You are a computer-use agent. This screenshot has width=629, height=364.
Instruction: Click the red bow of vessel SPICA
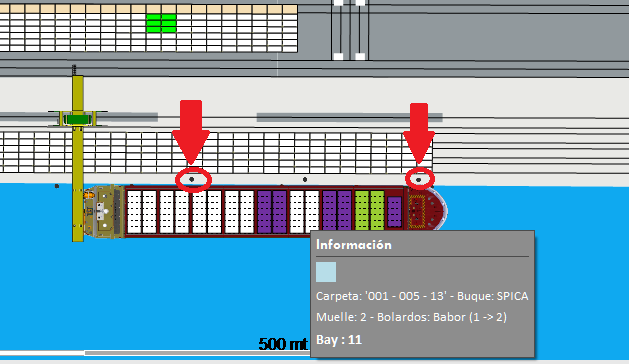[x=427, y=209]
